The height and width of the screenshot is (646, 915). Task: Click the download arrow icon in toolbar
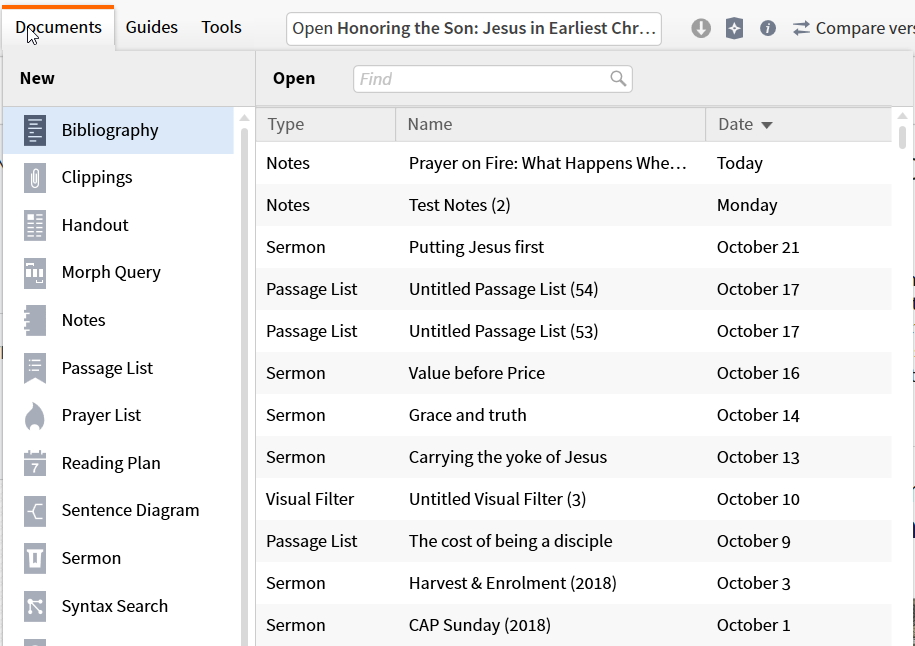tap(701, 28)
